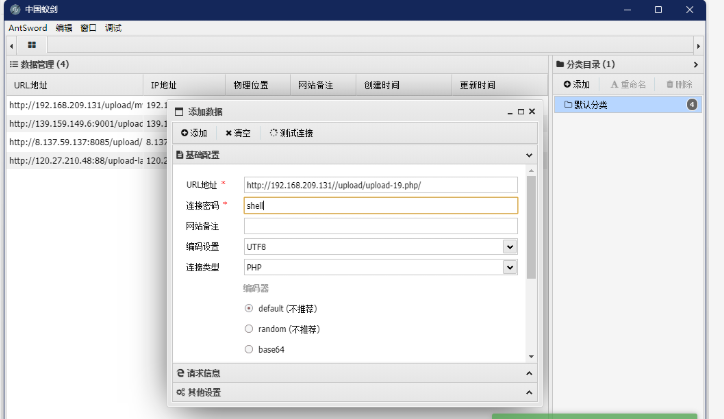Click 添加 in the 分类目录 panel
The height and width of the screenshot is (419, 724).
576,85
